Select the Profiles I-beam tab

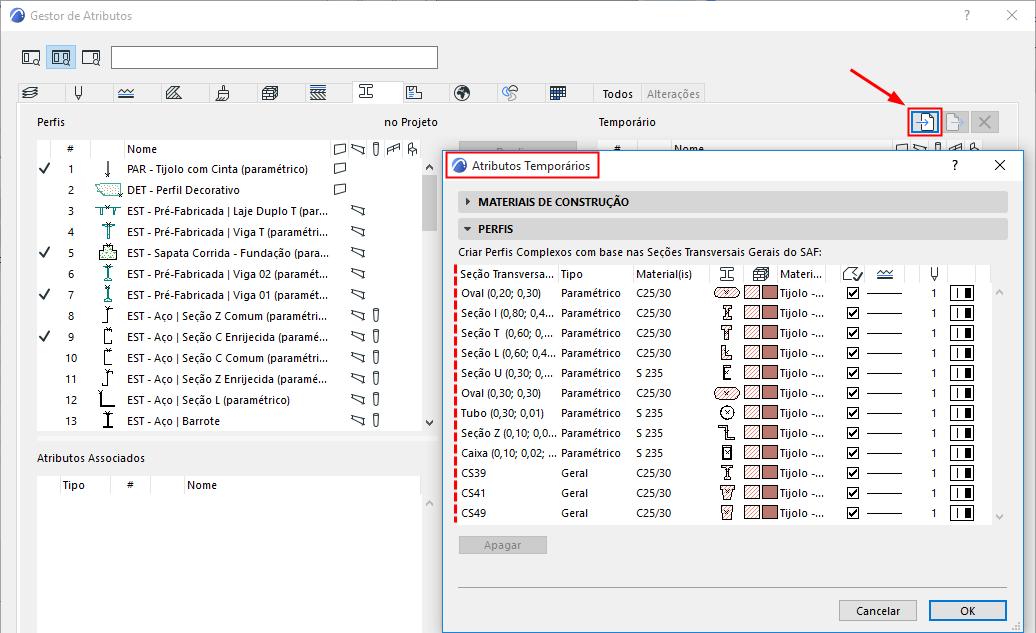tap(366, 92)
